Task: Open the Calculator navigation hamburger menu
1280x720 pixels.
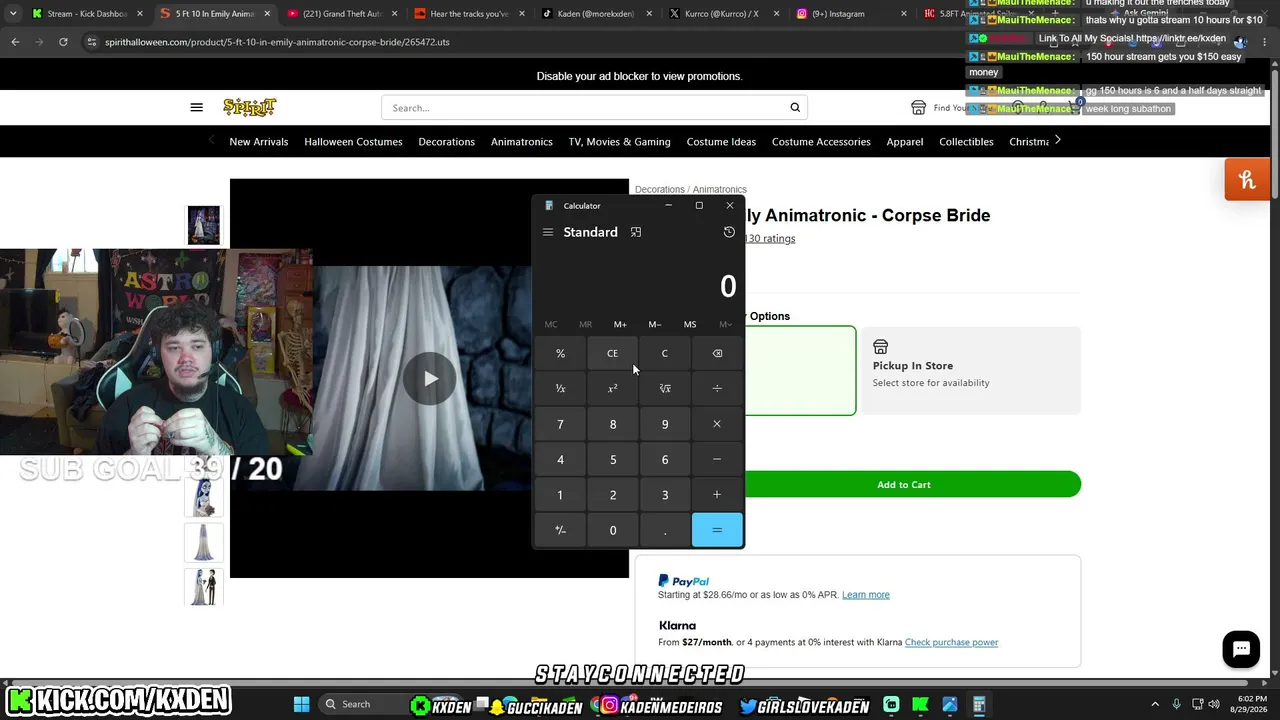Action: click(547, 232)
